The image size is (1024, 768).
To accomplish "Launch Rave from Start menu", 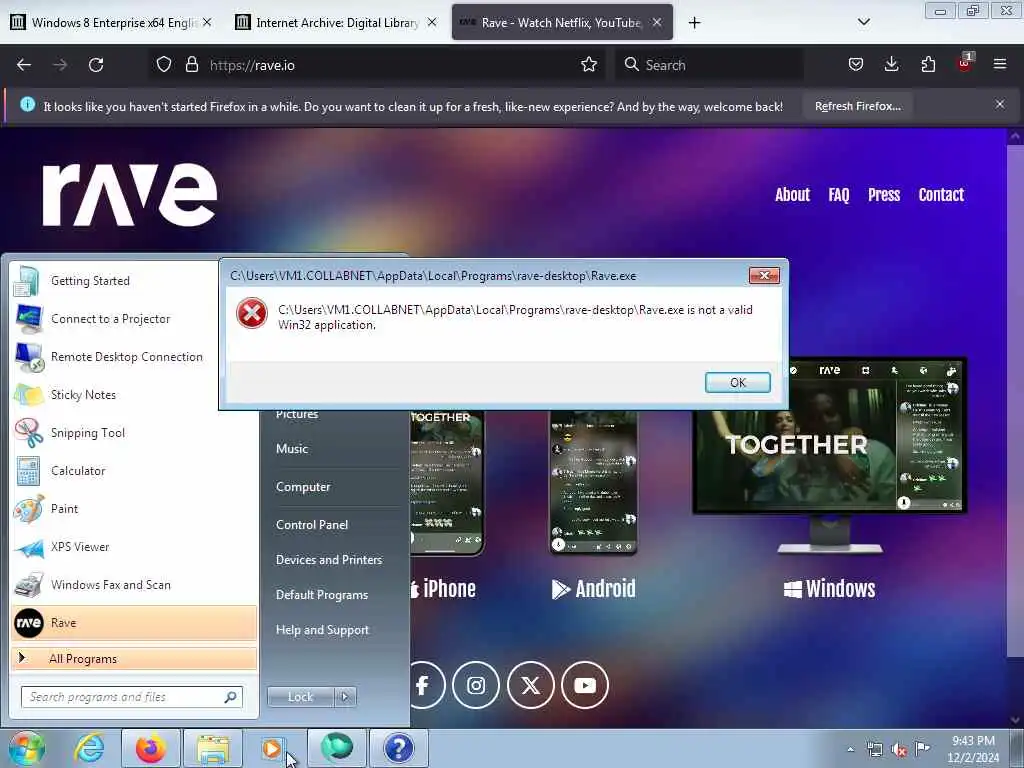I will click(134, 622).
